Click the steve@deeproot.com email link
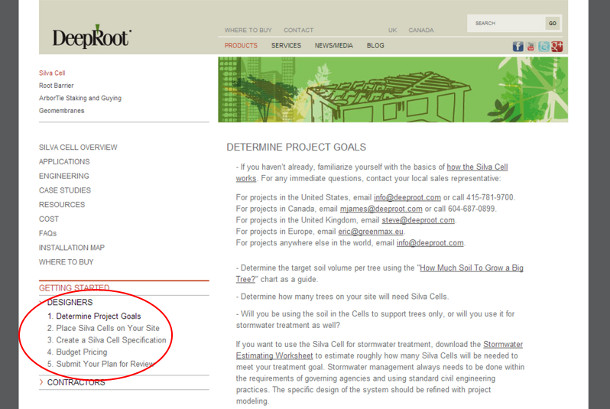The height and width of the screenshot is (409, 610). (x=418, y=220)
